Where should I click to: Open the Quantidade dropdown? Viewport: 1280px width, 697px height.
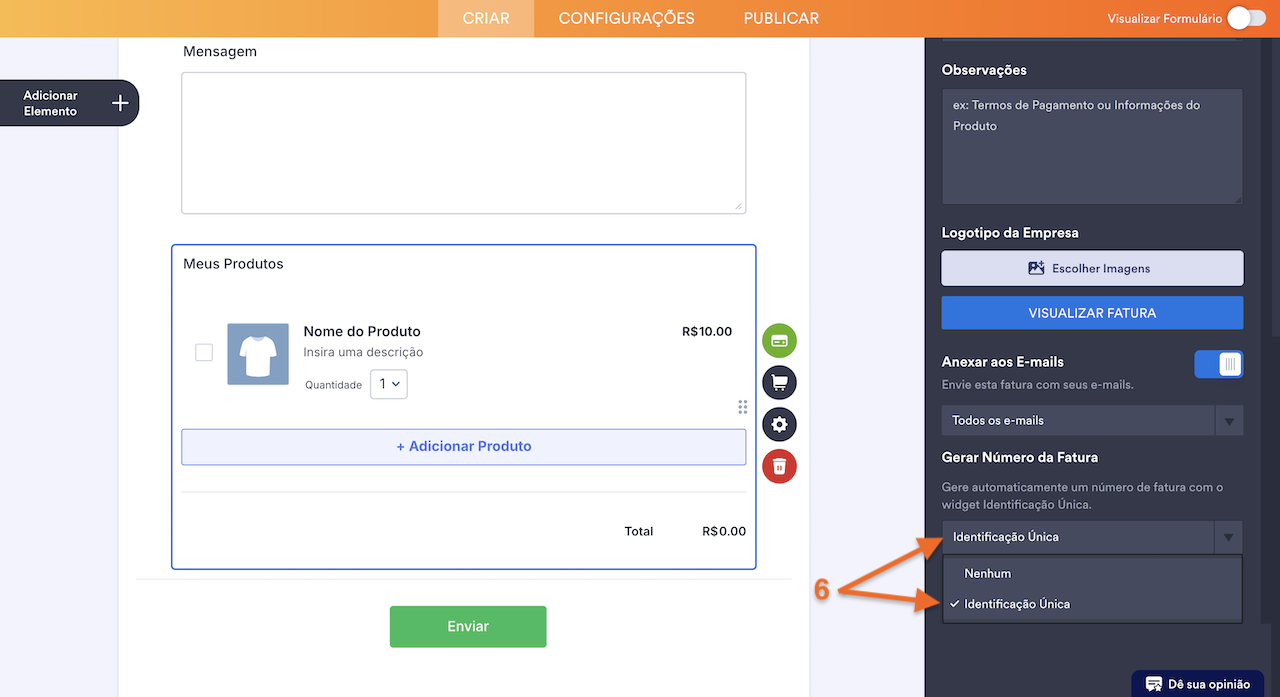pyautogui.click(x=389, y=384)
